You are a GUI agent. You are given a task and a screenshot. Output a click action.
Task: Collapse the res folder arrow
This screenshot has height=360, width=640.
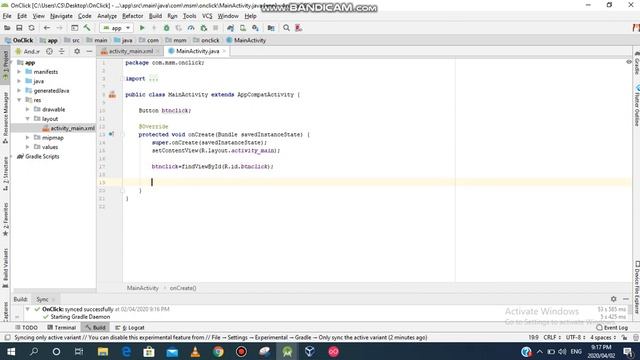[19, 100]
